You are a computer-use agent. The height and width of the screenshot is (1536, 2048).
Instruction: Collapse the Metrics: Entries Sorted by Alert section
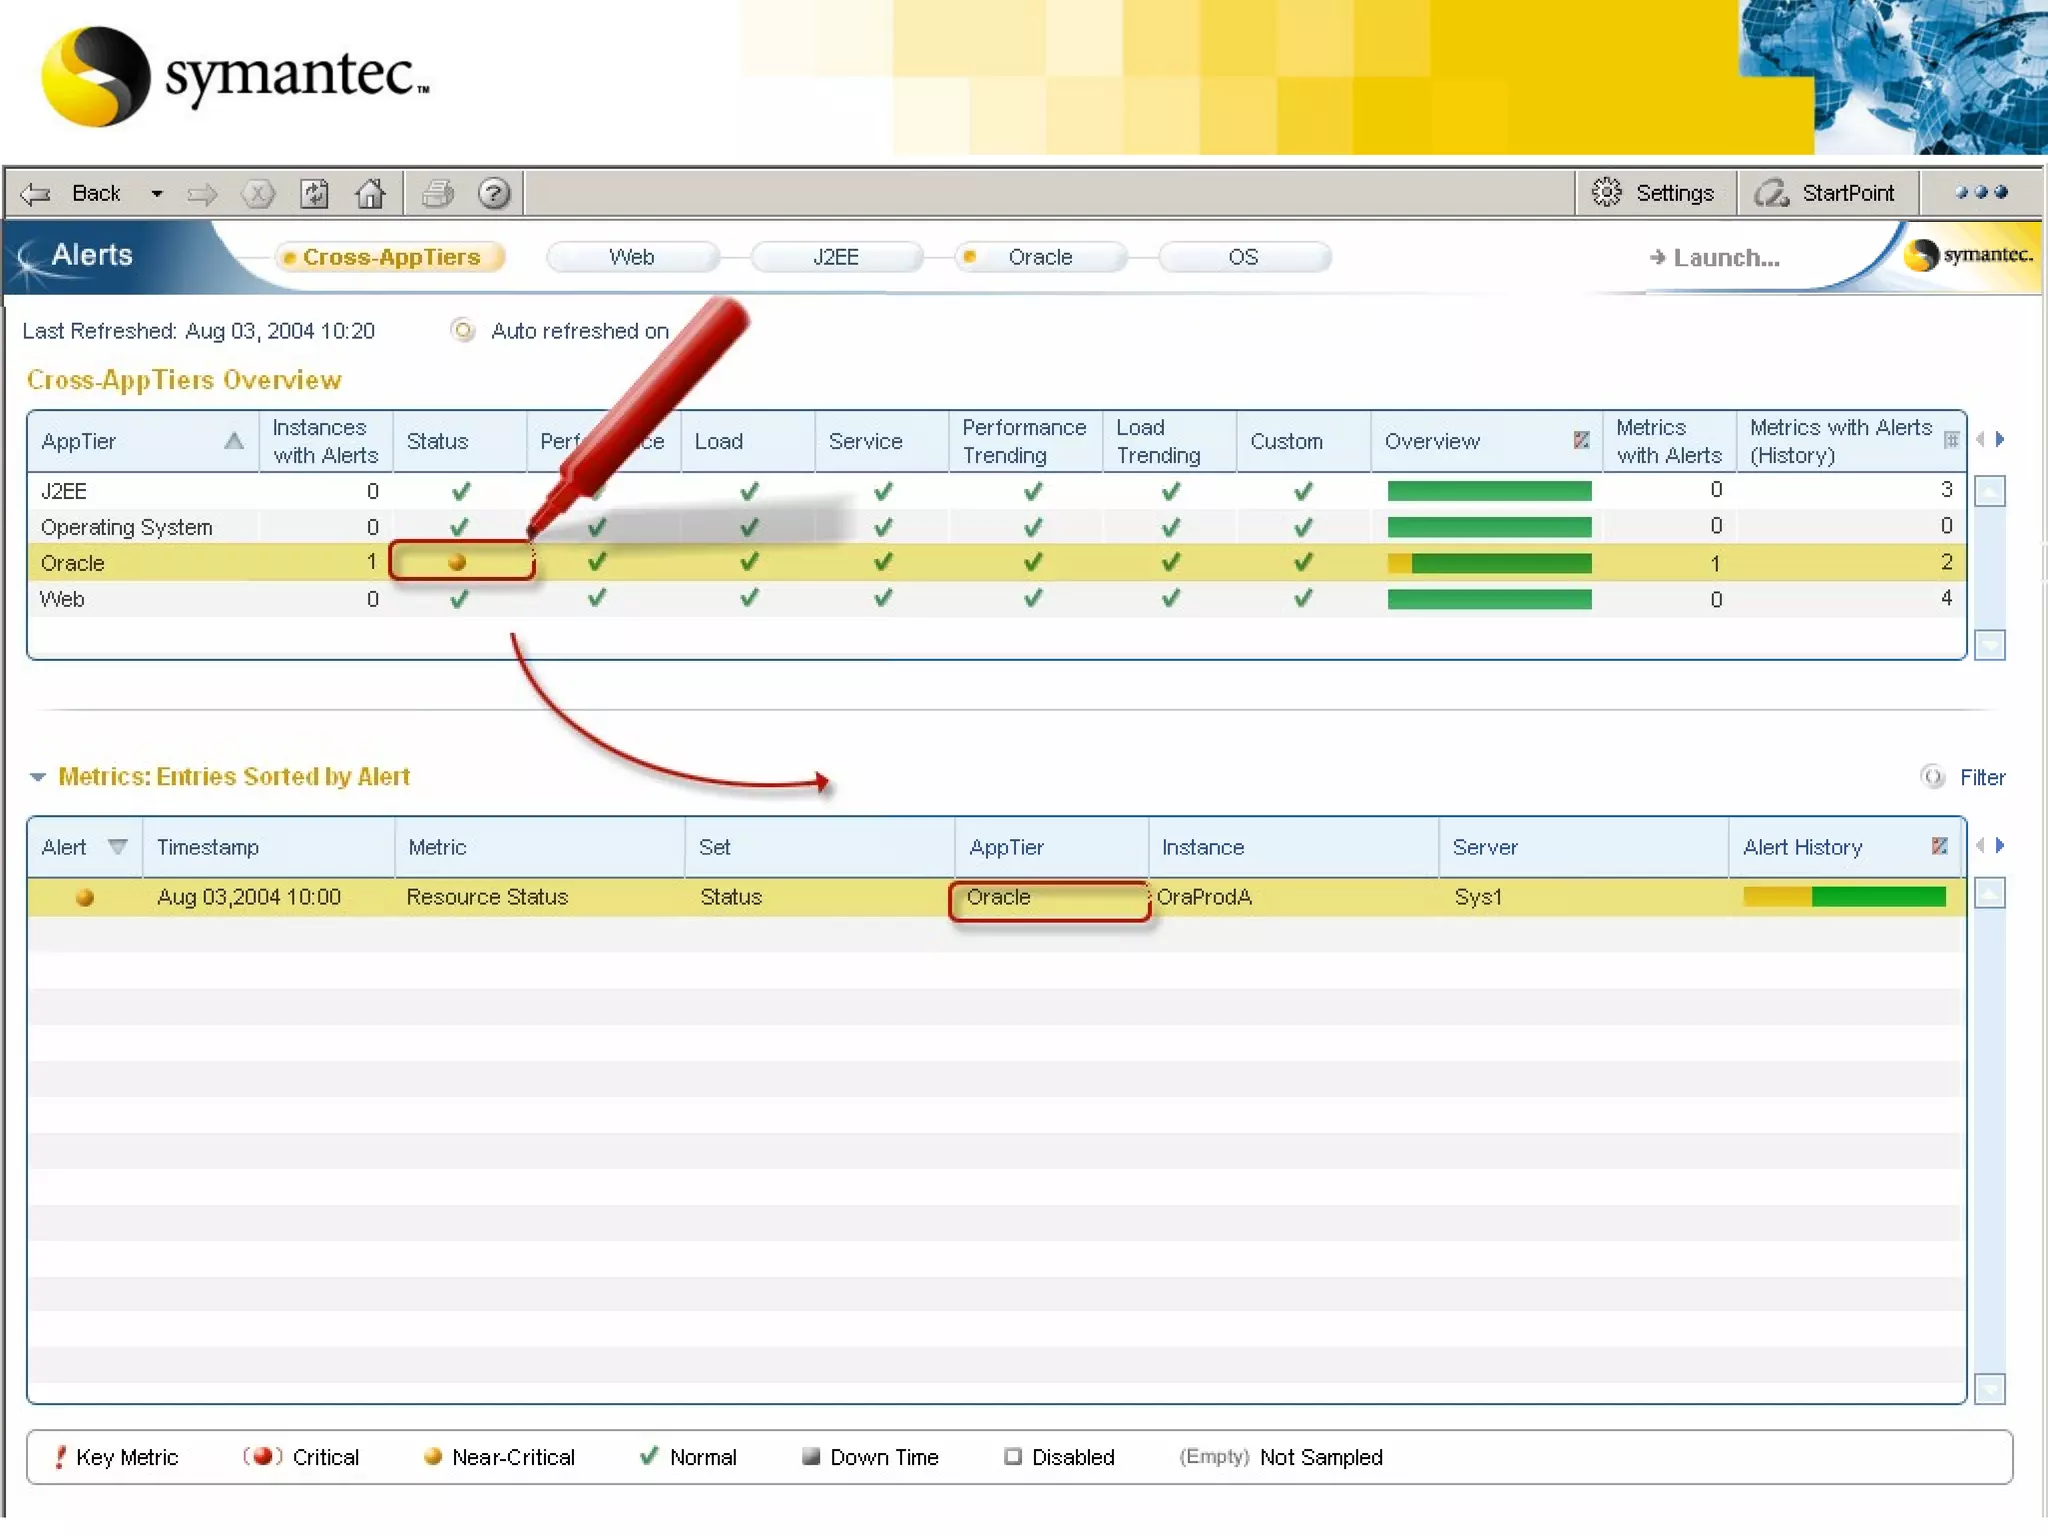pos(38,777)
